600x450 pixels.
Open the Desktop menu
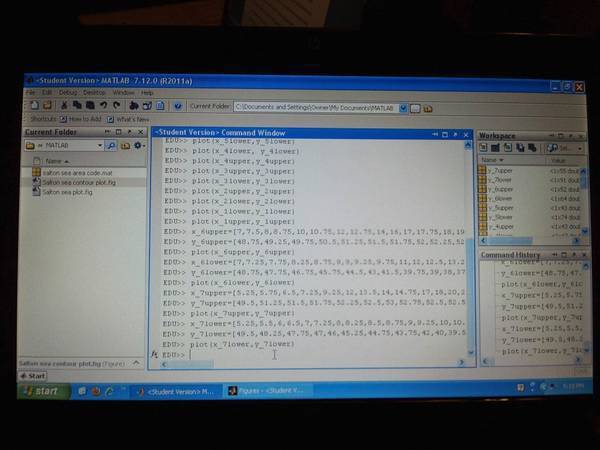tap(94, 93)
